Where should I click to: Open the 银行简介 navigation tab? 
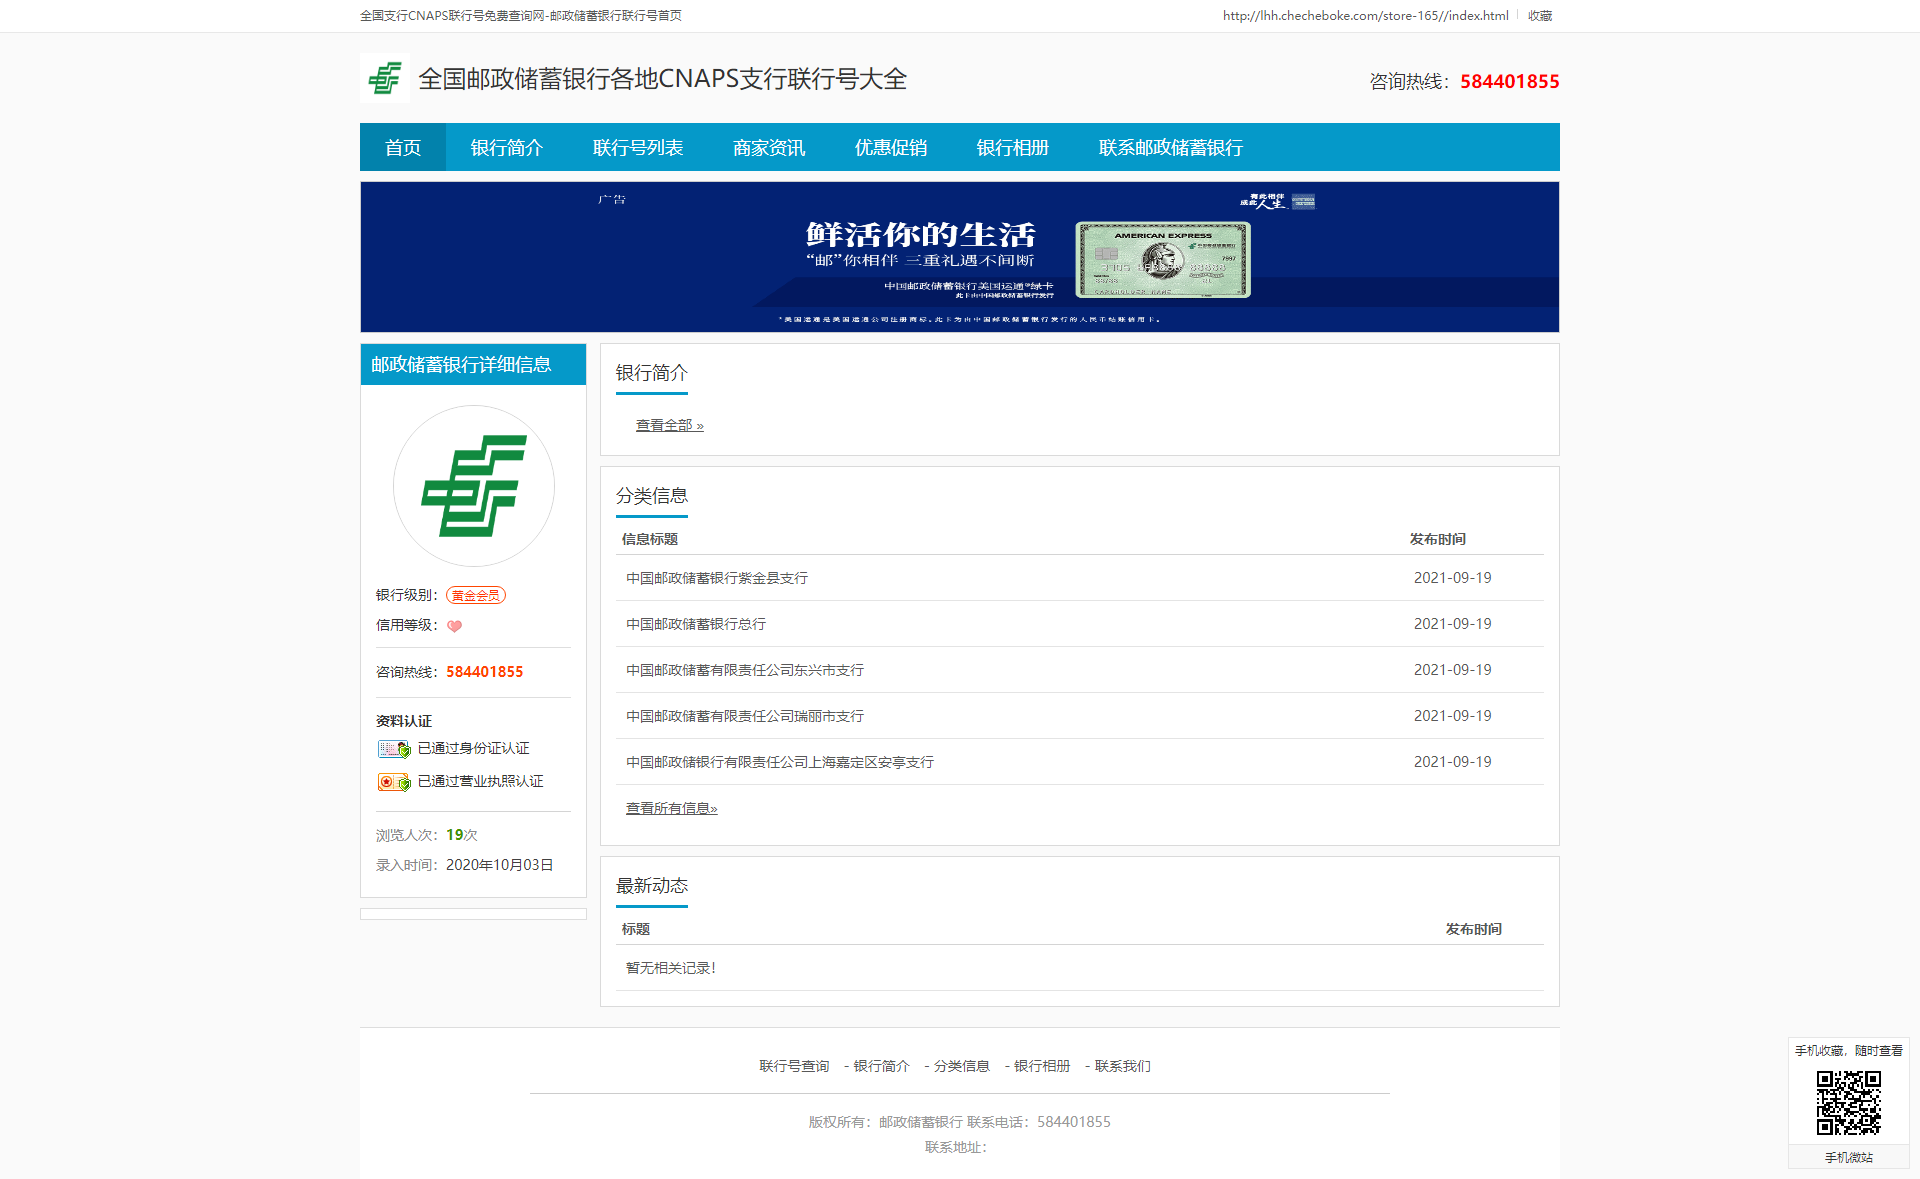507,147
